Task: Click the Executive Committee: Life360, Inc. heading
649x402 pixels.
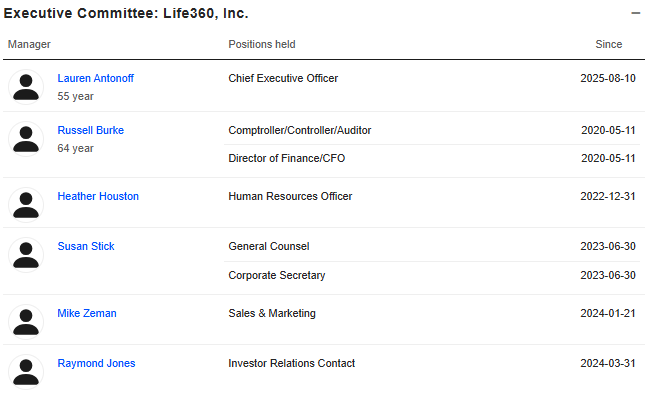Action: [126, 13]
